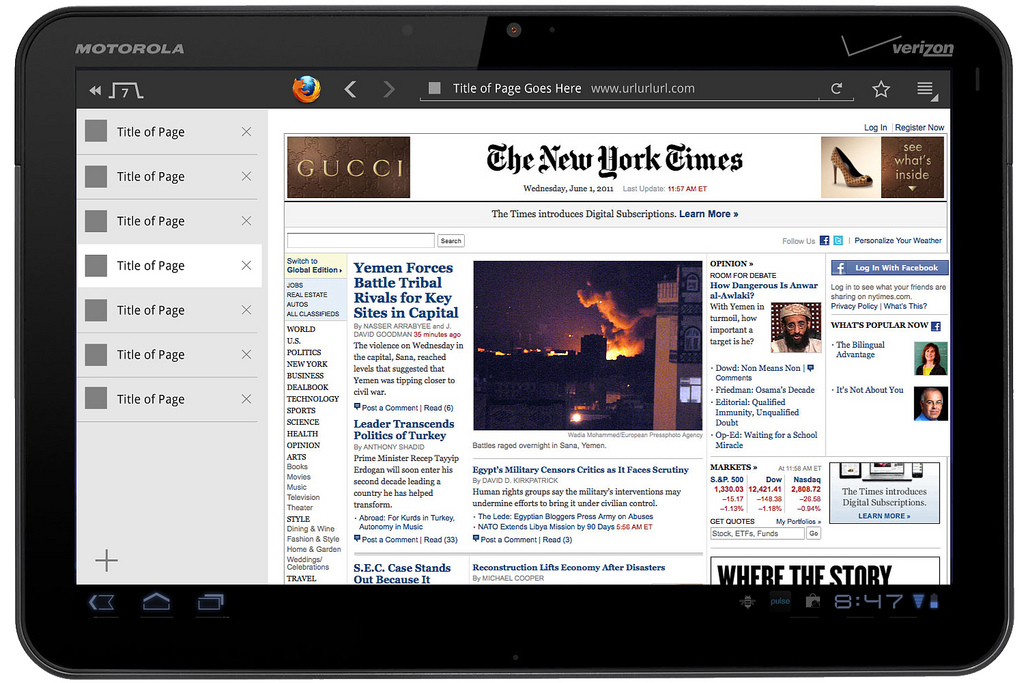
Task: Close the highlighted Title of Page tab
Action: click(x=246, y=265)
